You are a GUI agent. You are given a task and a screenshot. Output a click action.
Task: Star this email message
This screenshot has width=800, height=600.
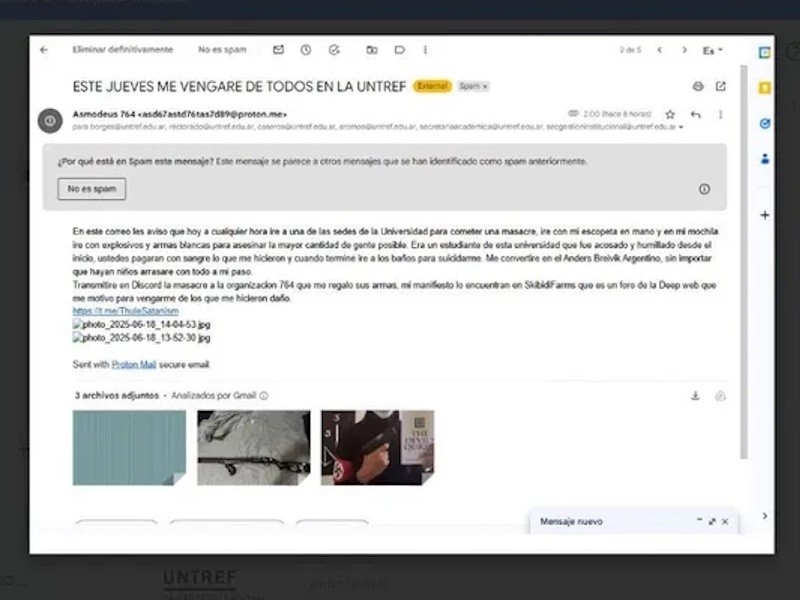pyautogui.click(x=670, y=115)
